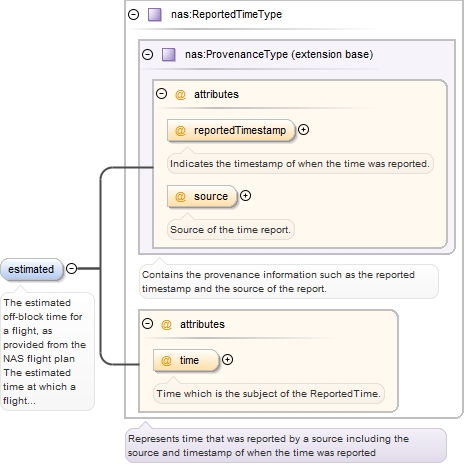Click the @ icon beside lower attributes heading
This screenshot has height=466, width=465.
166,324
